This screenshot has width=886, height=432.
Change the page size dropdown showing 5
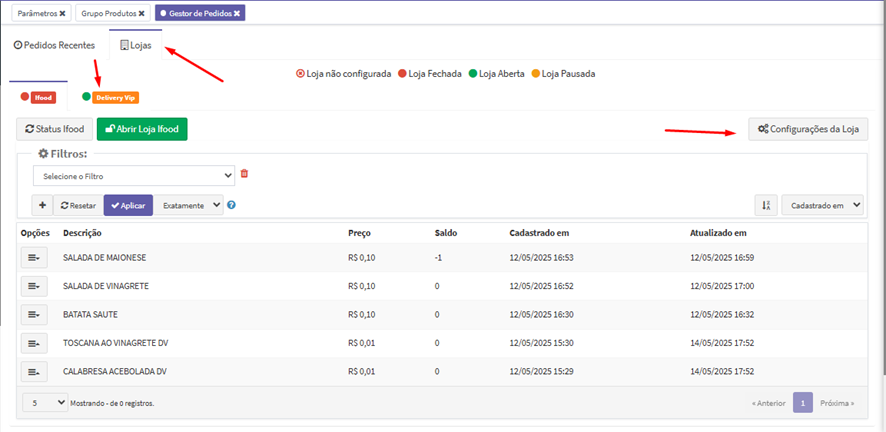tap(44, 402)
